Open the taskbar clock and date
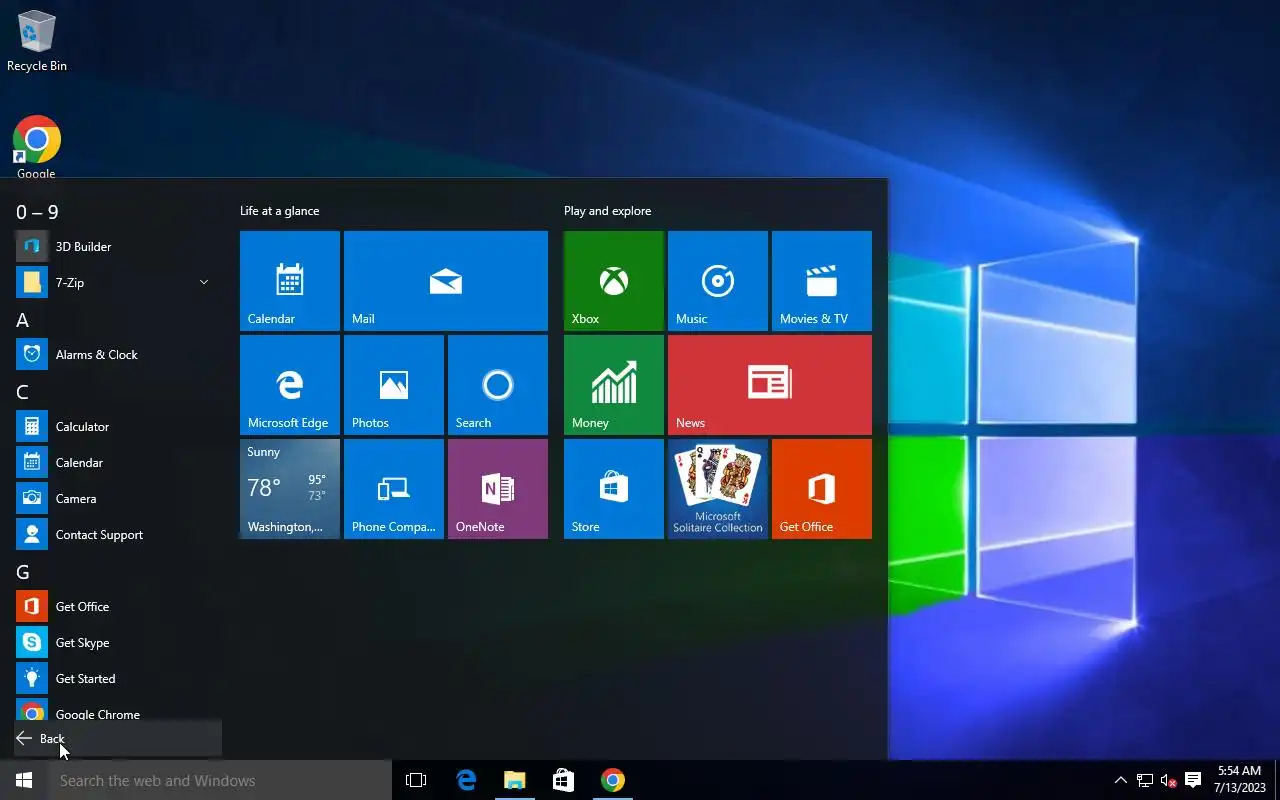This screenshot has height=800, width=1280. coord(1240,780)
